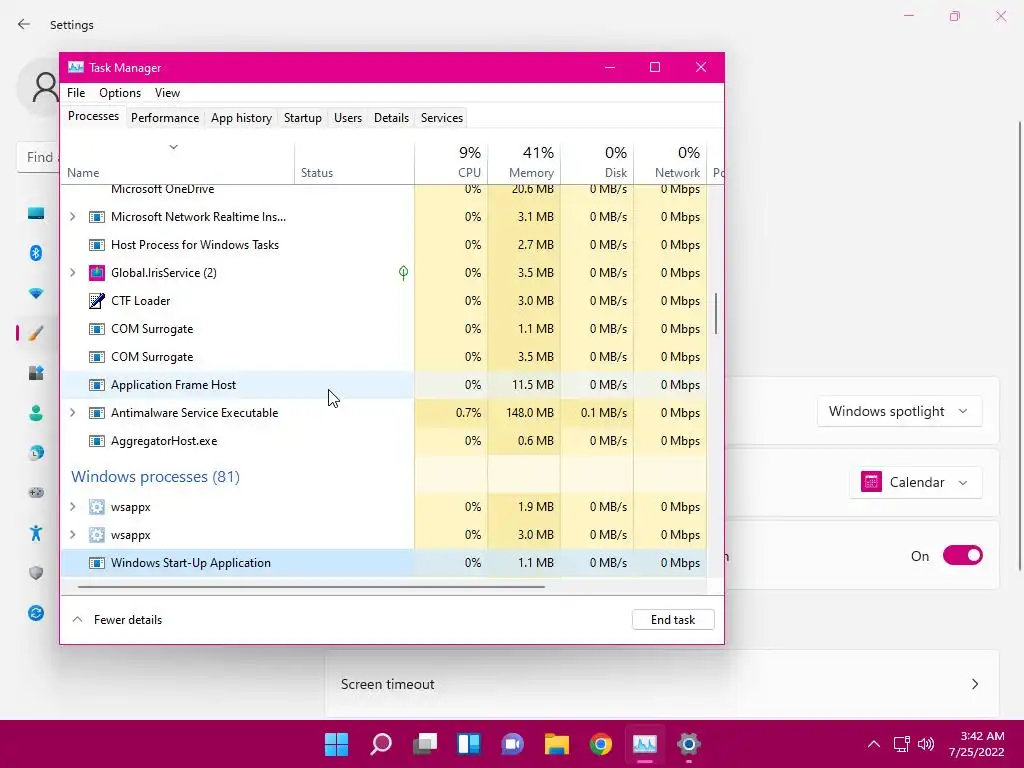Switch to the Details tab

pos(391,118)
